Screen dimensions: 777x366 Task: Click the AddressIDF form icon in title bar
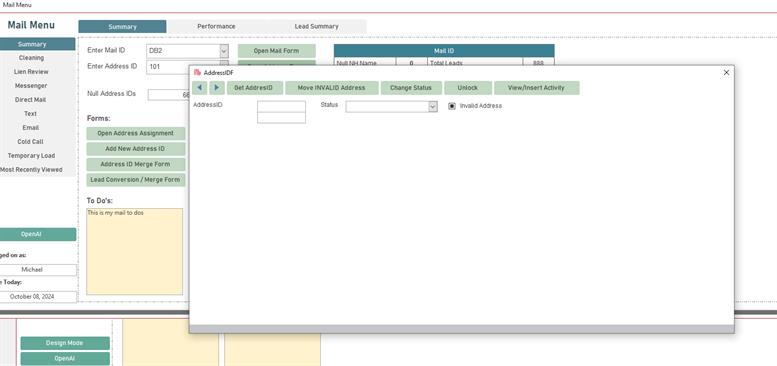pos(198,72)
